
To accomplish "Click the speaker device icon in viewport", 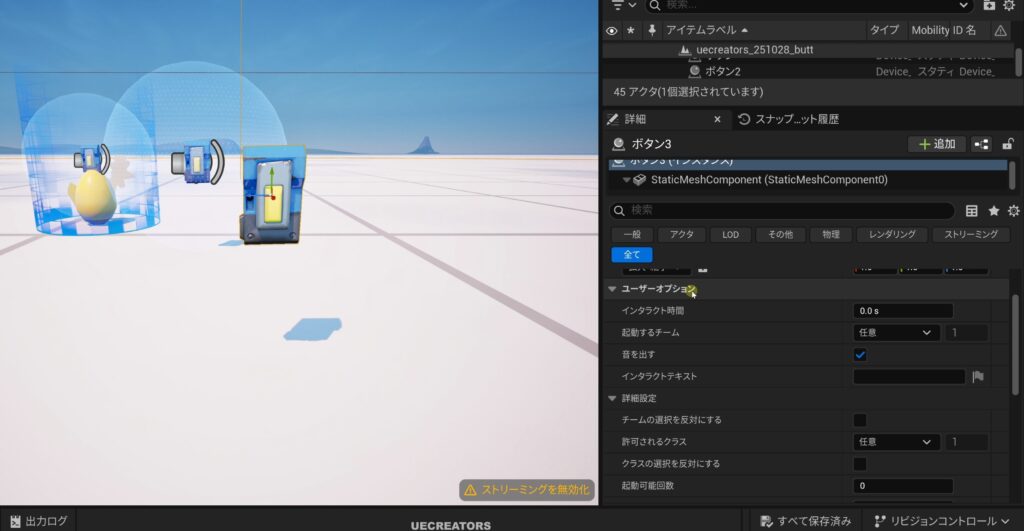I will pyautogui.click(x=197, y=161).
